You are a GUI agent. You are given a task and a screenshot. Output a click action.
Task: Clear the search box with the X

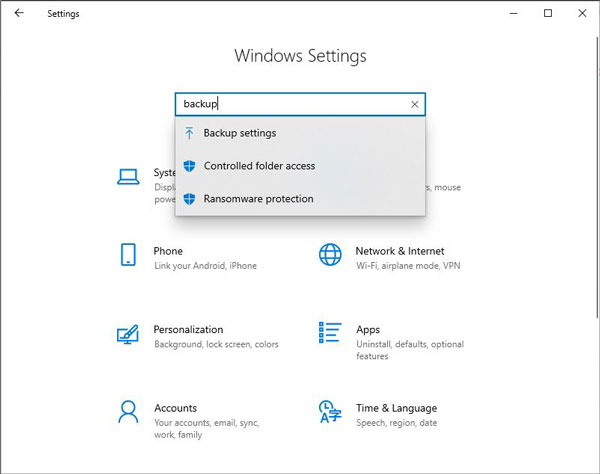pos(414,104)
